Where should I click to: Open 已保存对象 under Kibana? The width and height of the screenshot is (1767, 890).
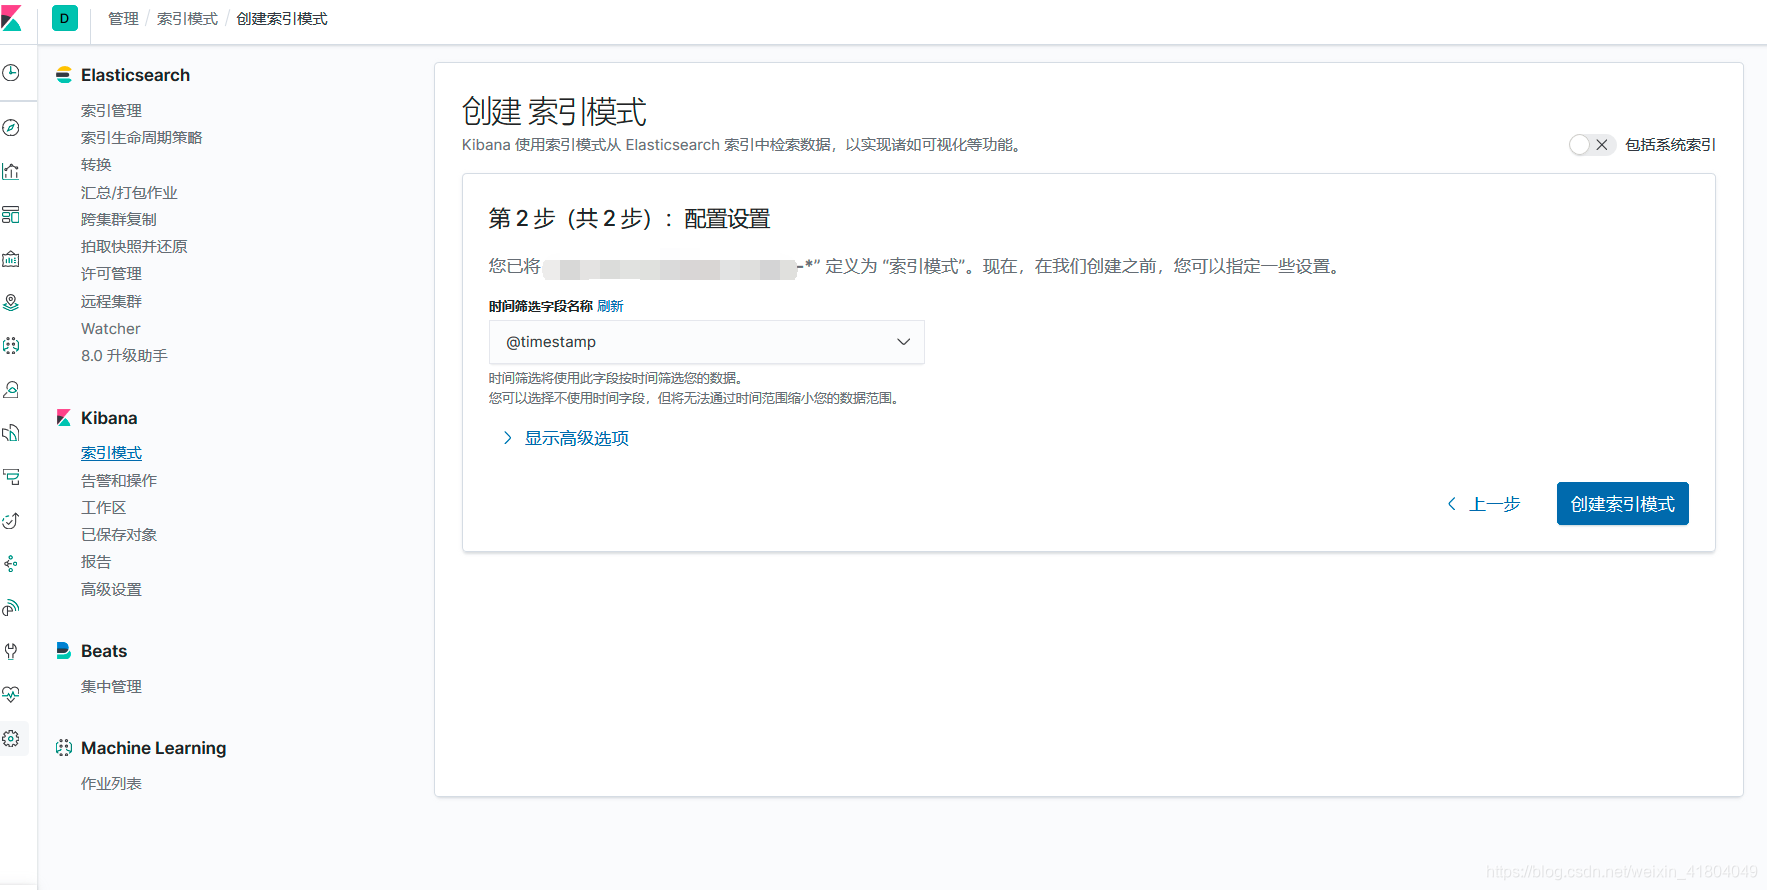tap(118, 534)
